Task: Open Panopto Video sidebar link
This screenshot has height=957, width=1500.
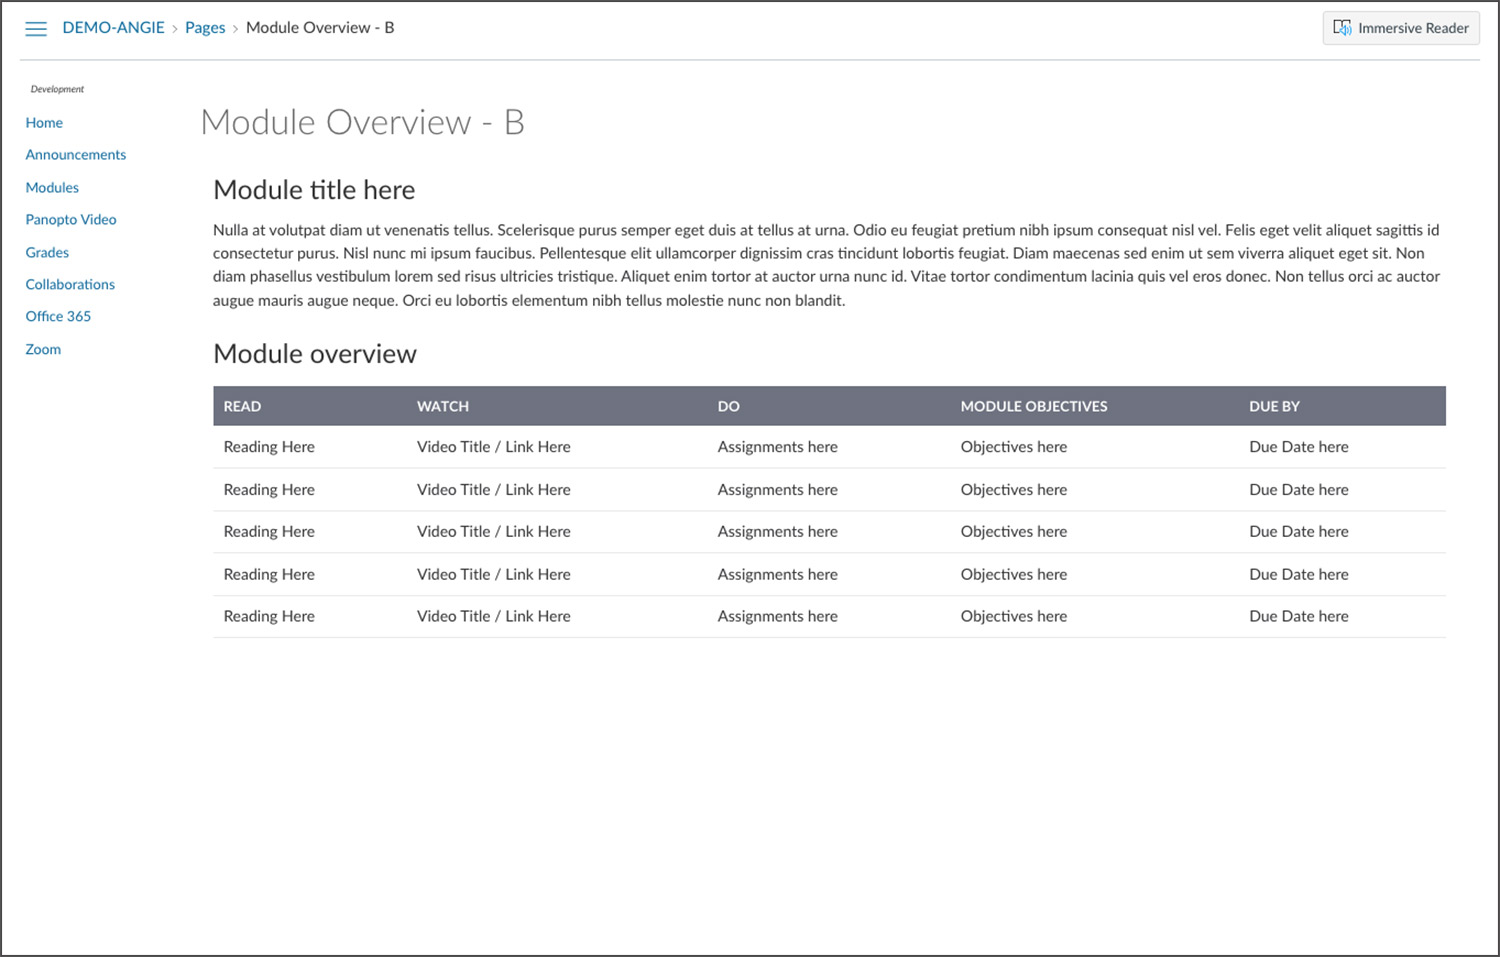Action: (71, 220)
